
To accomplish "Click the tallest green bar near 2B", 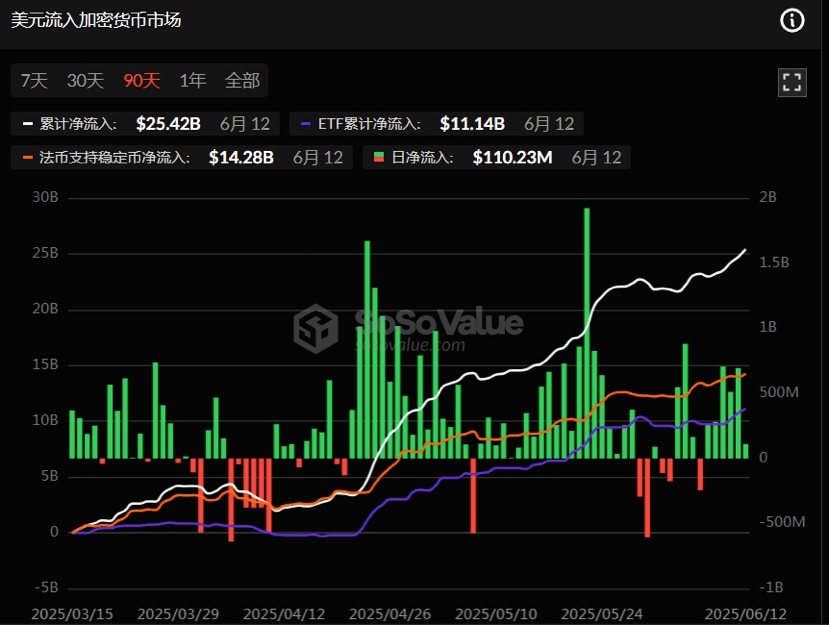I will [x=587, y=333].
